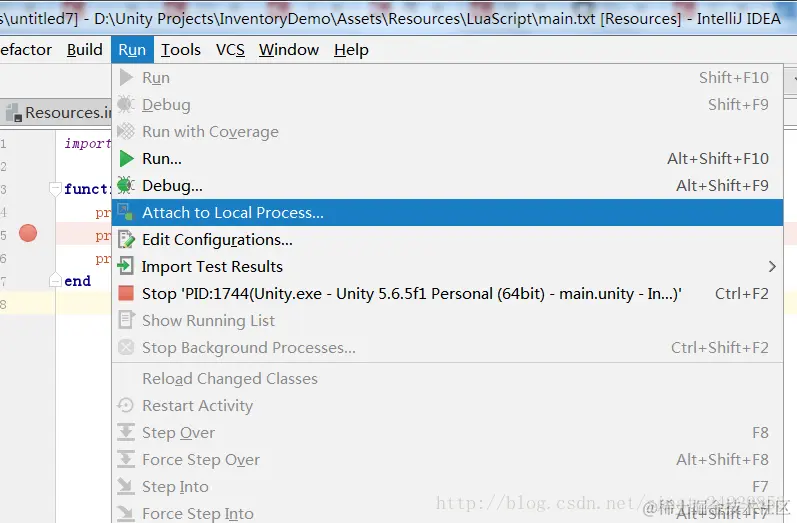Screen dimensions: 797x523
Task: Click the grayed Run play icon
Action: 126,78
